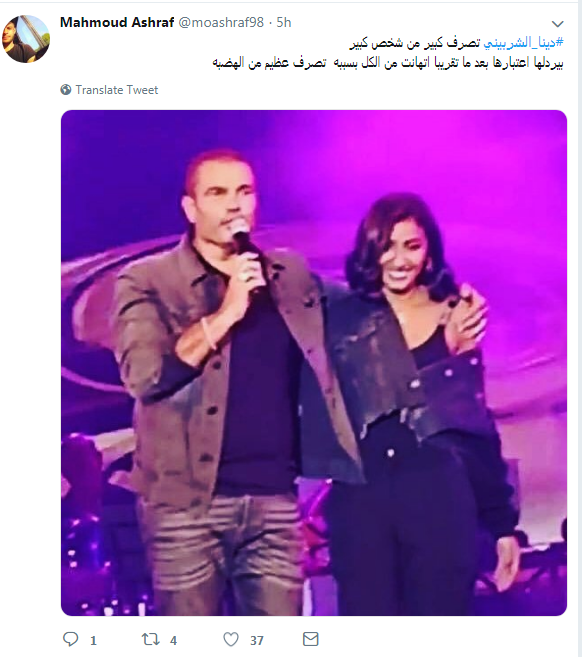Image resolution: width=582 pixels, height=657 pixels.
Task: Open the 5h timestamp link
Action: pos(284,22)
